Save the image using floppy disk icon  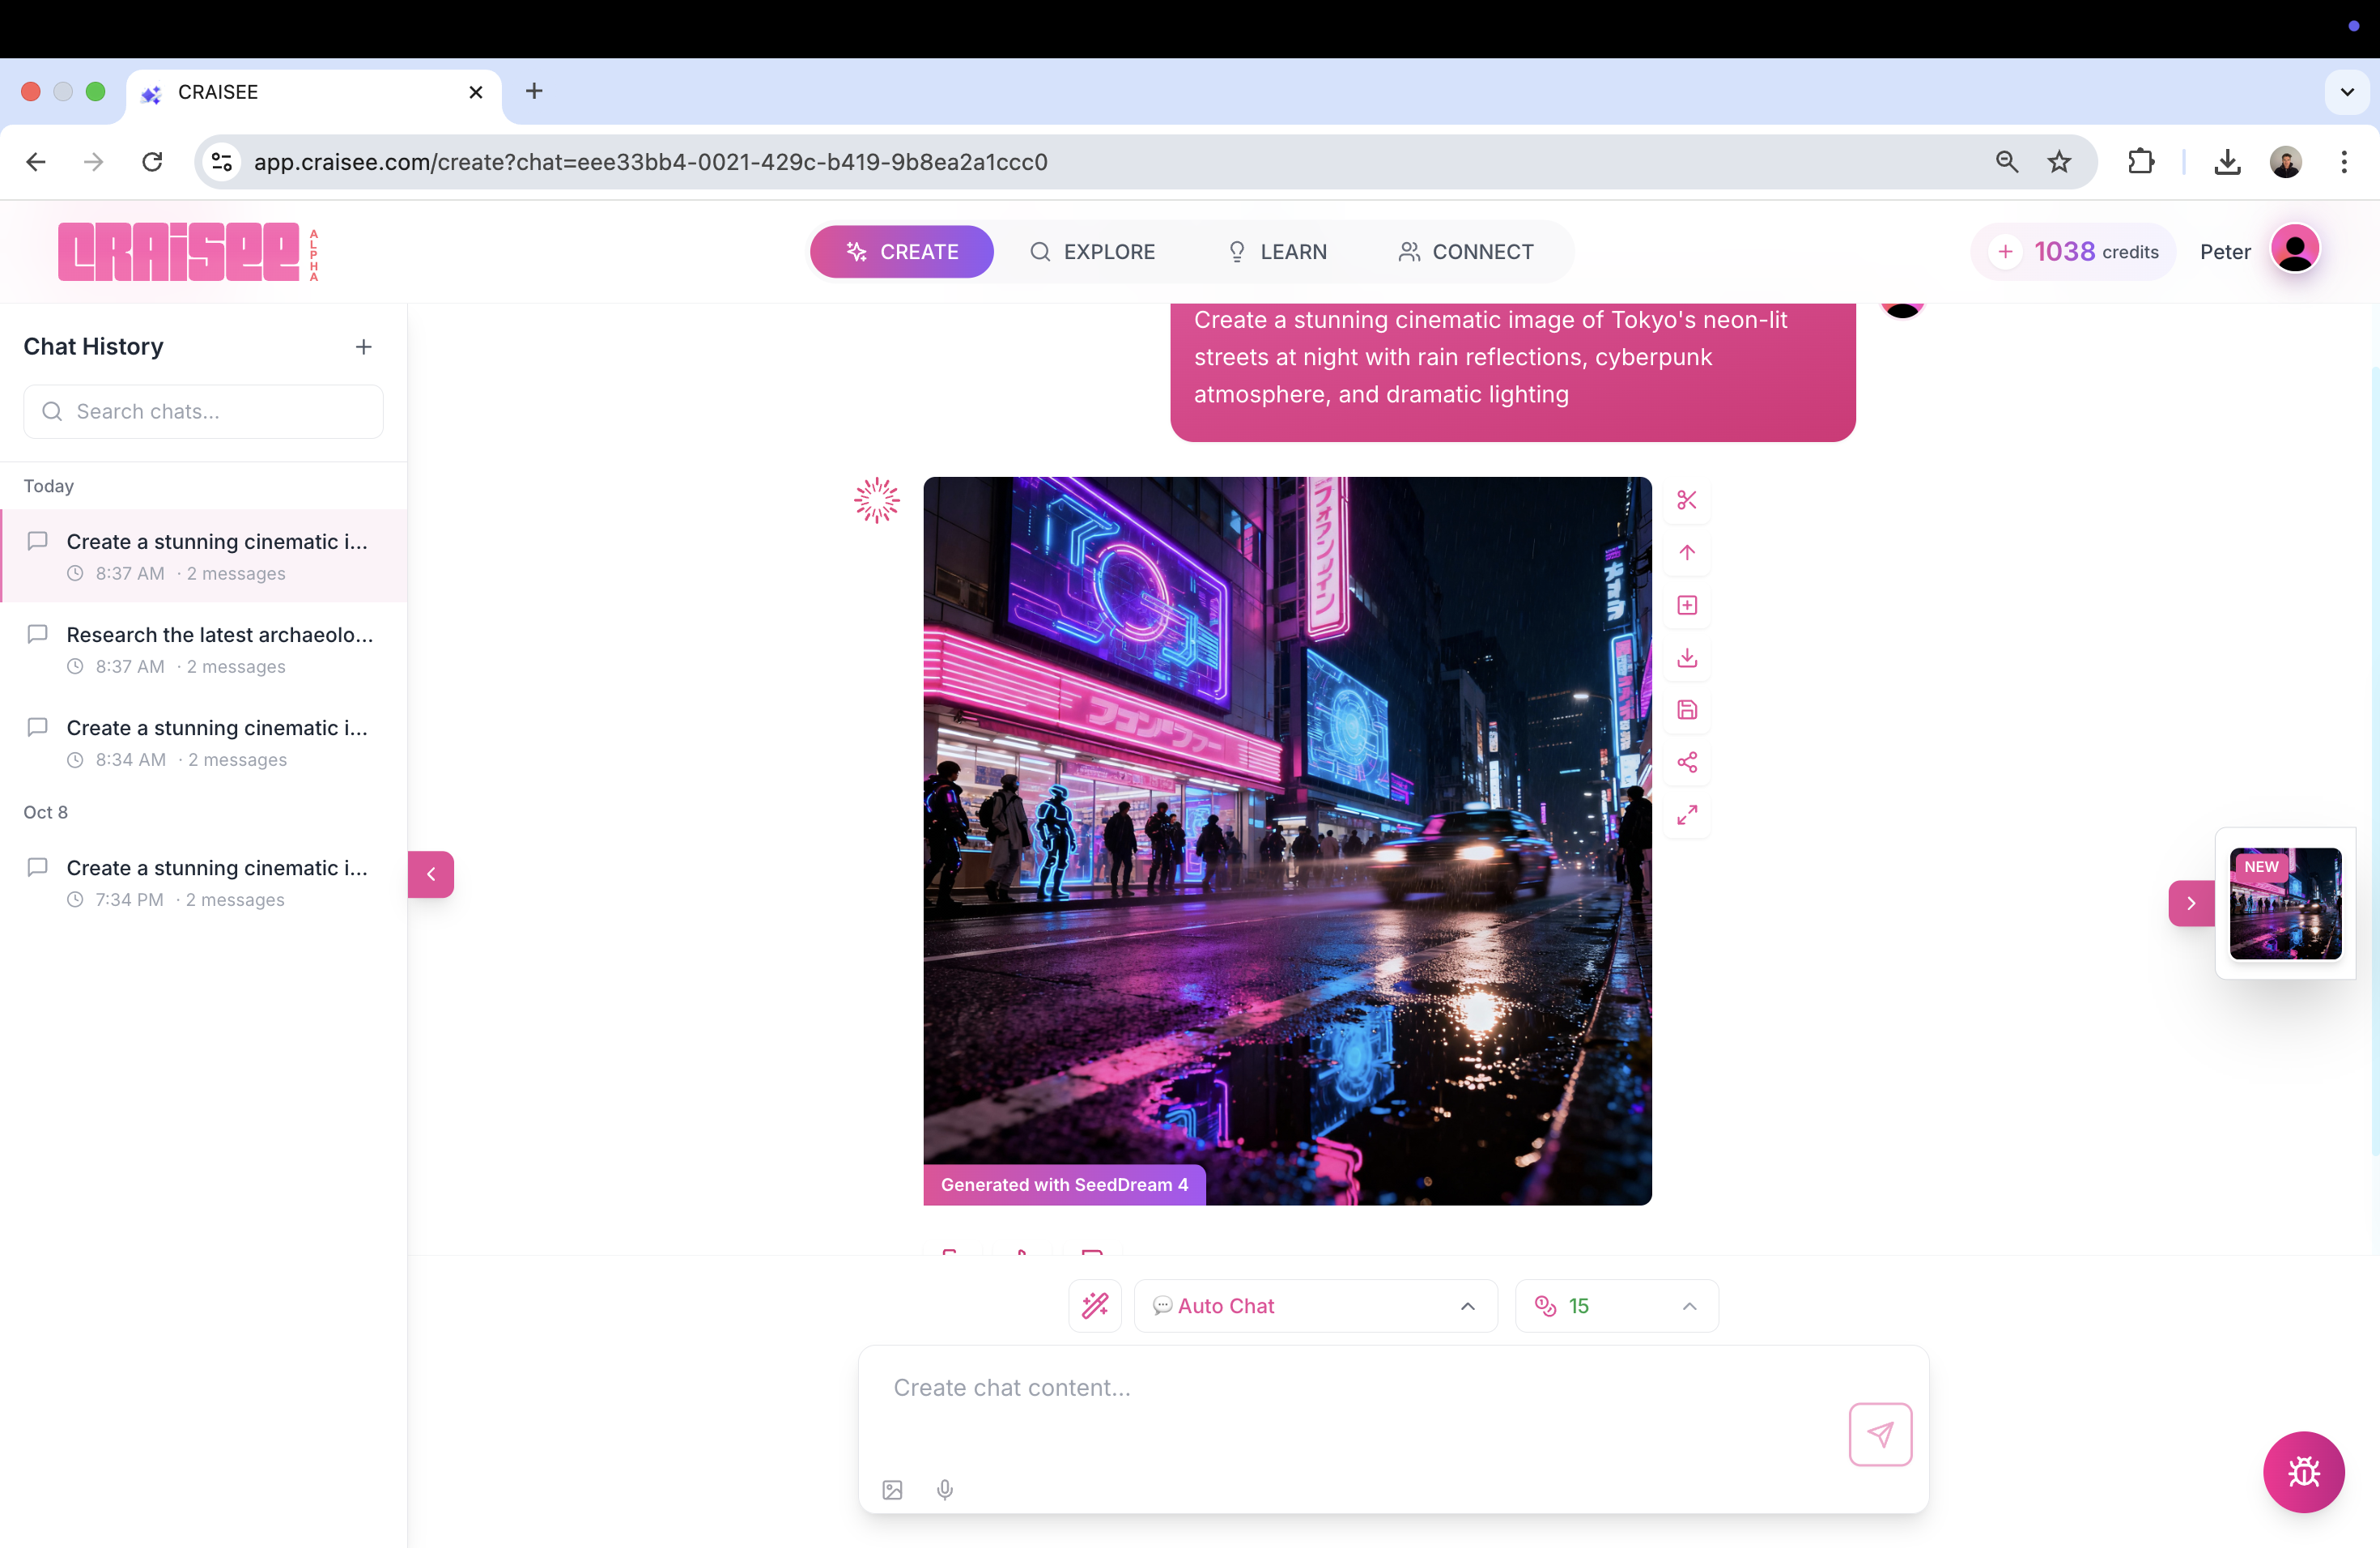click(1687, 710)
